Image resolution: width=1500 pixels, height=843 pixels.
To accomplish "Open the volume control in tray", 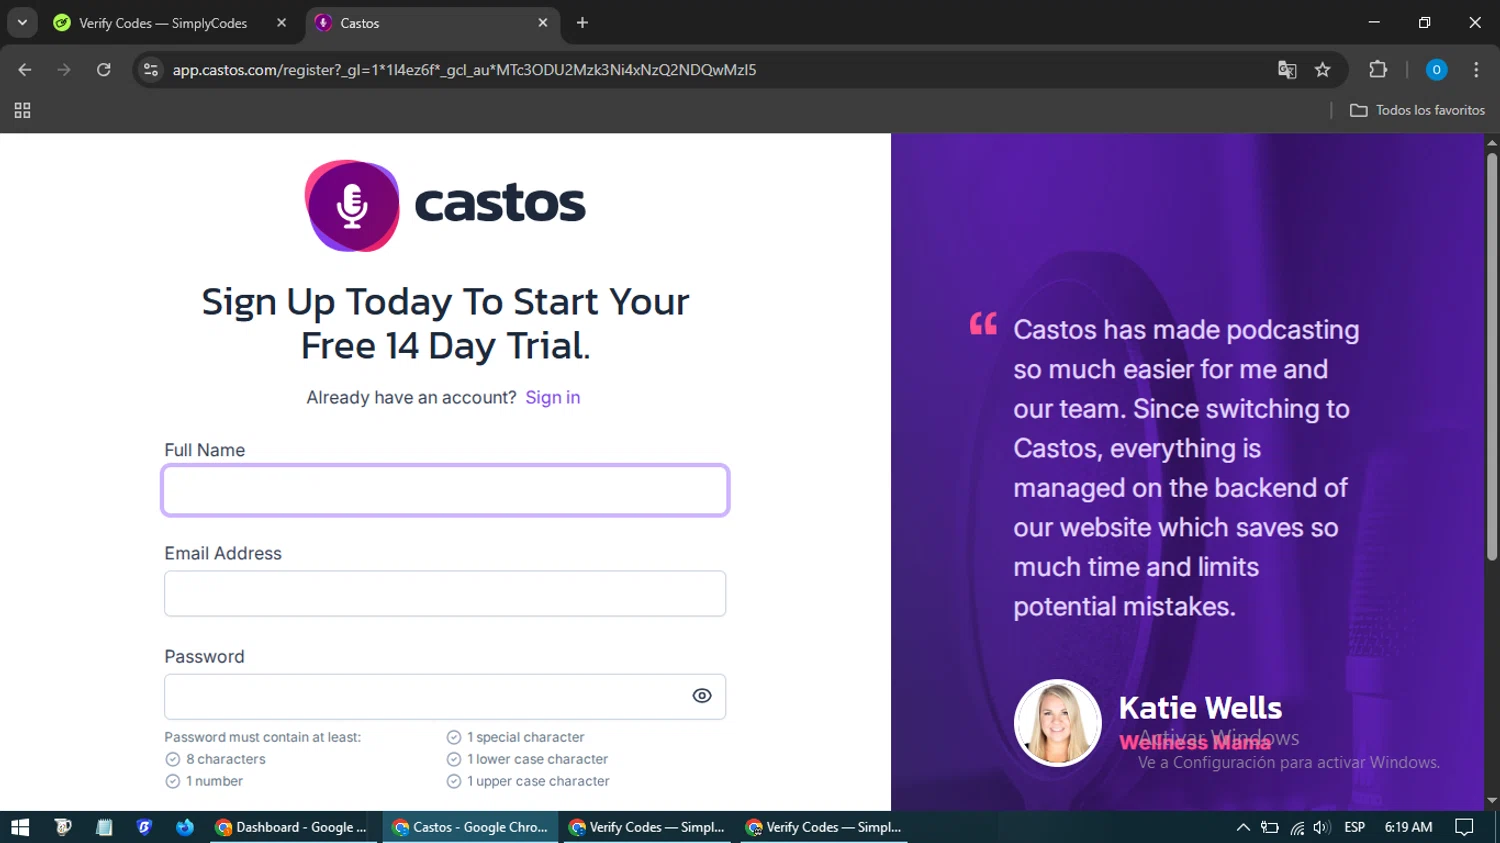I will (x=1322, y=827).
